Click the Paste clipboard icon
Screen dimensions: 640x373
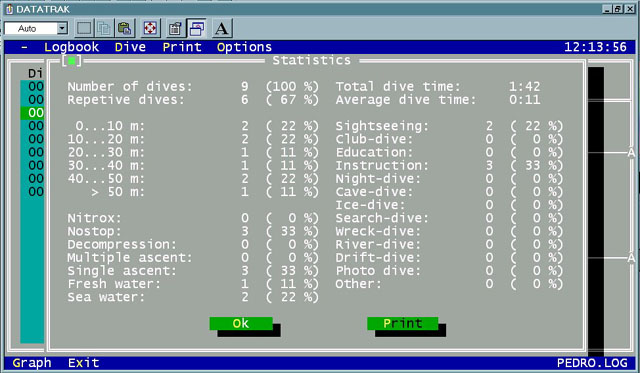[x=124, y=28]
